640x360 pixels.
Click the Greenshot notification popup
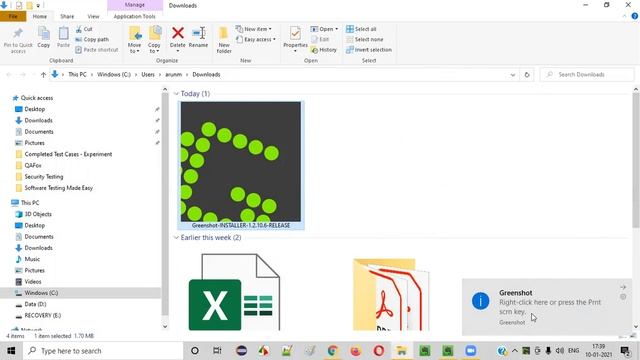click(547, 307)
